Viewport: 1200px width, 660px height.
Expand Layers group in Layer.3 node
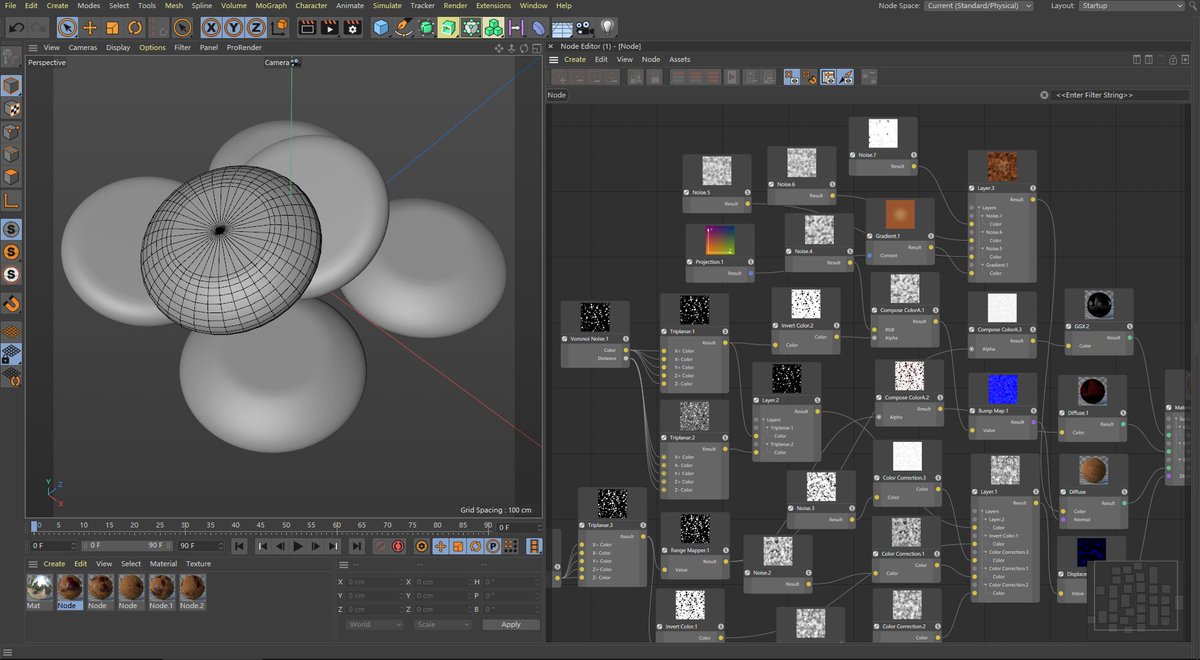click(x=980, y=208)
